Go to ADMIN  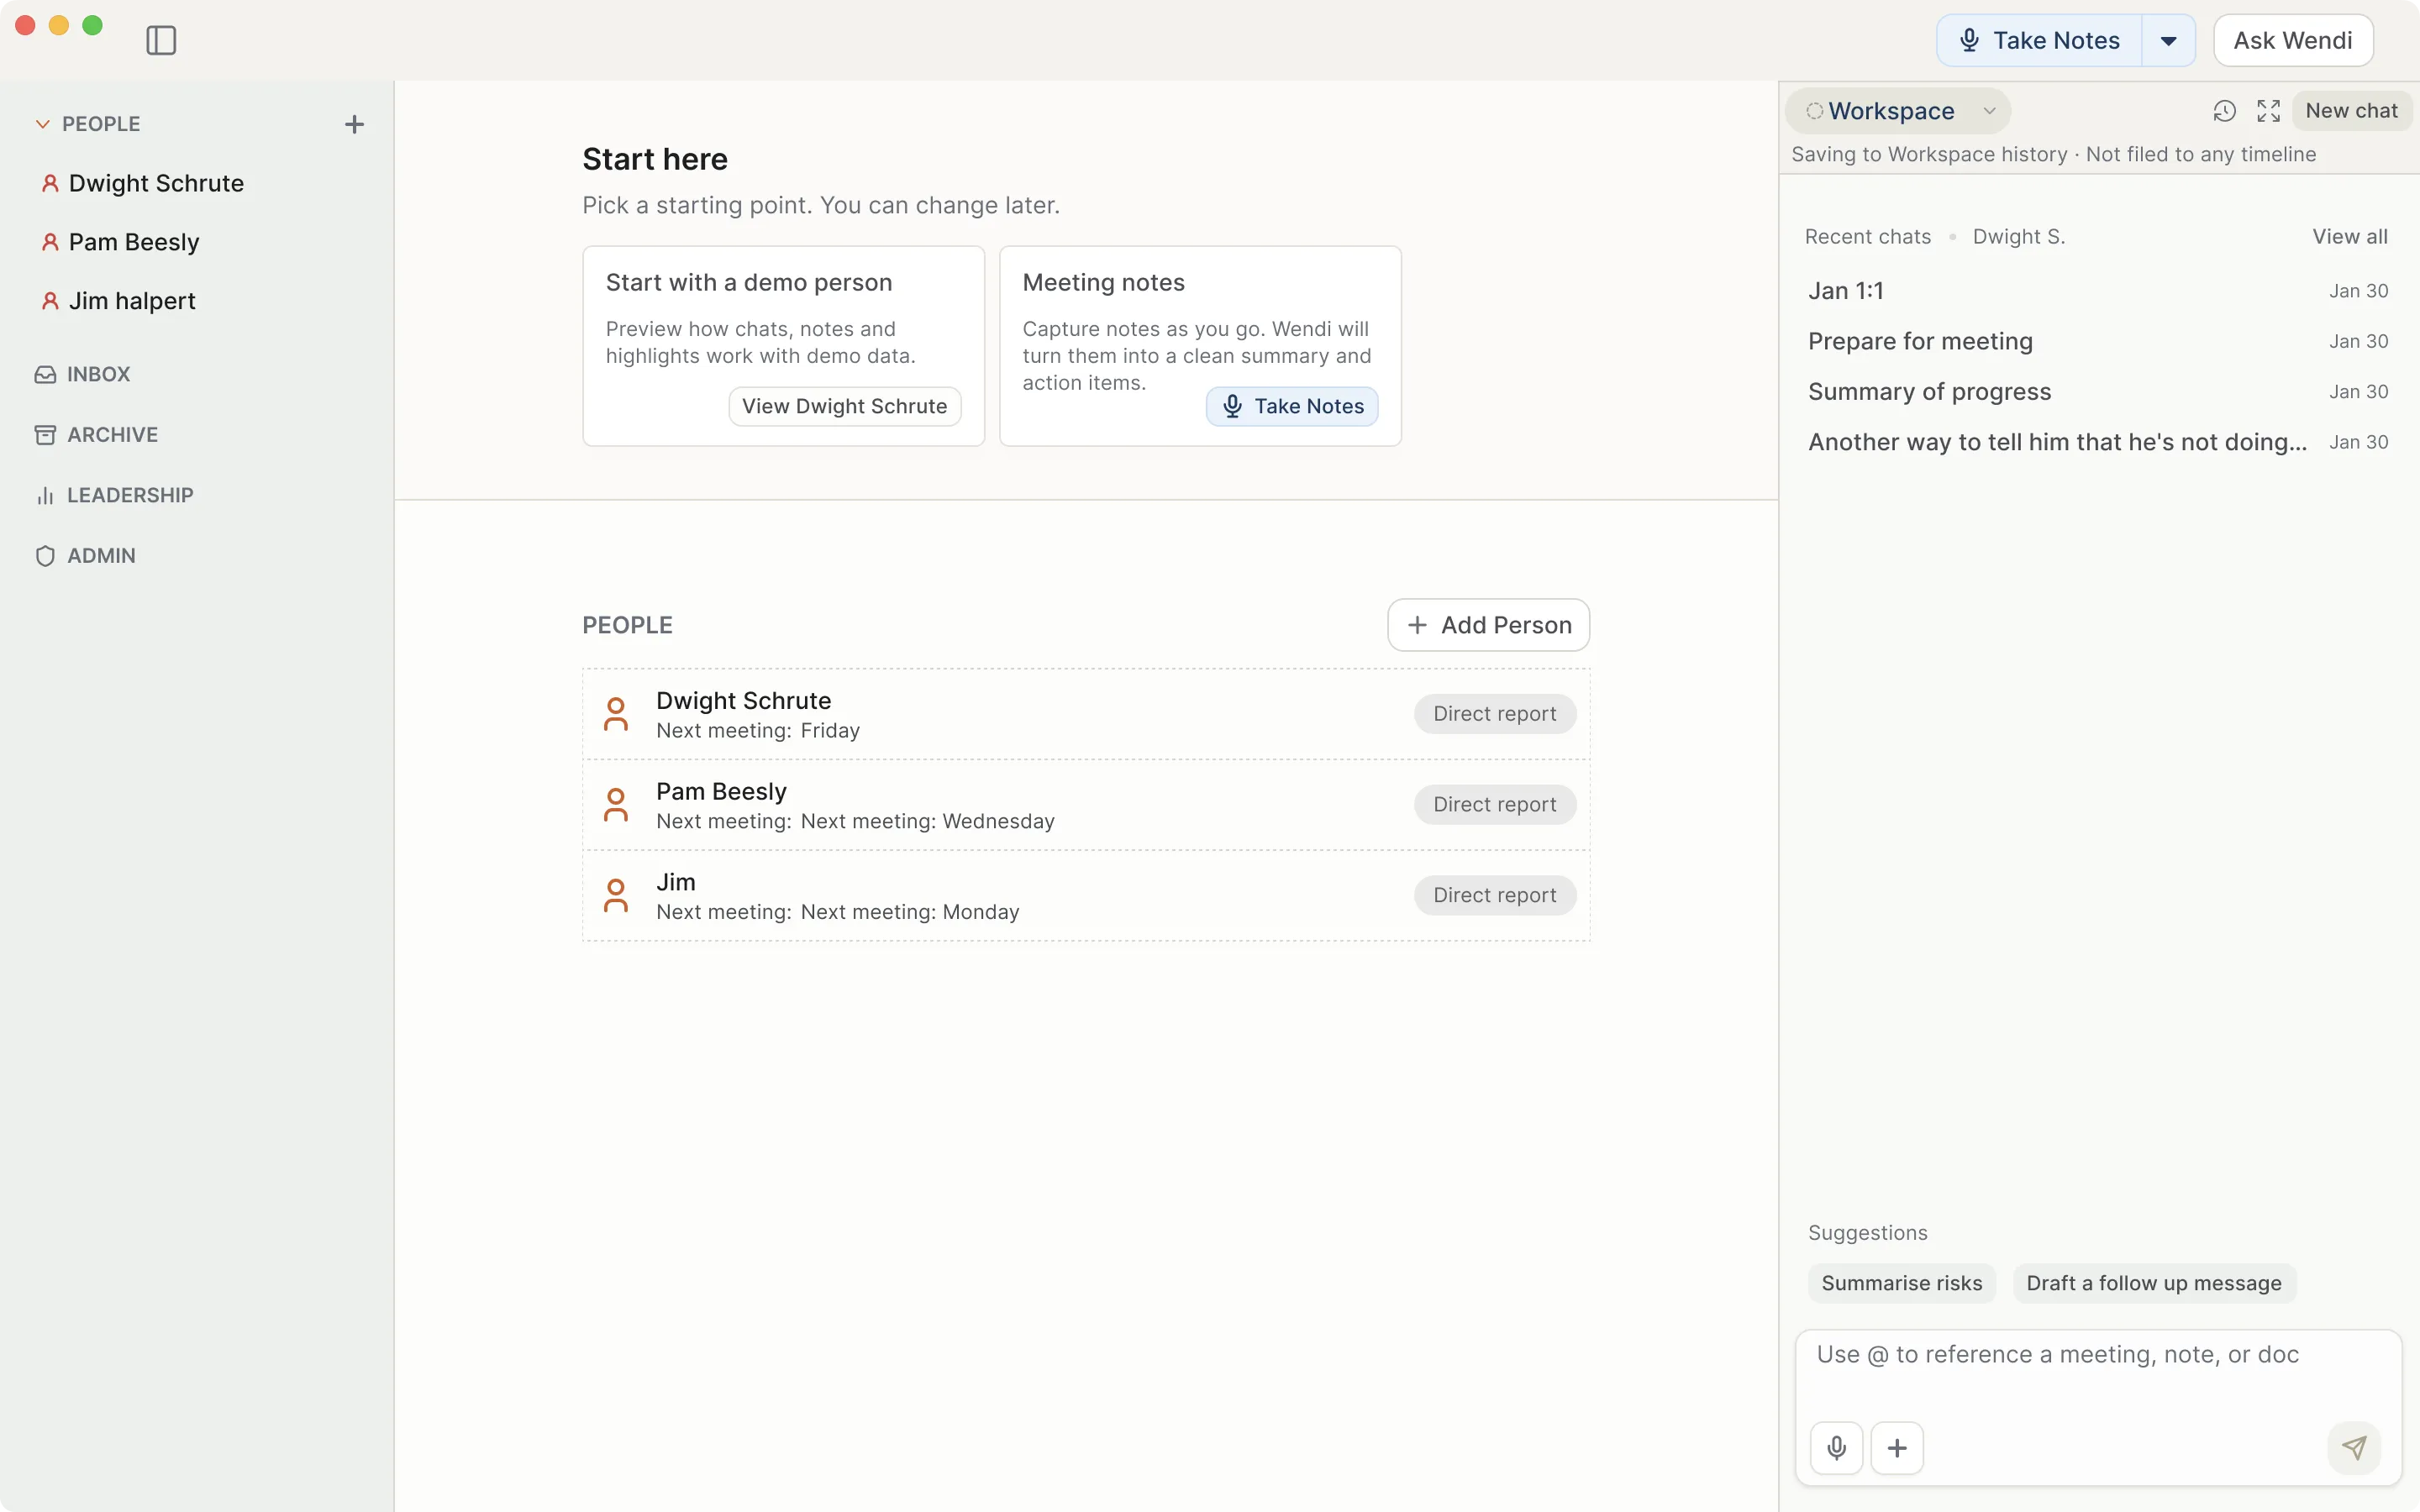(x=85, y=556)
